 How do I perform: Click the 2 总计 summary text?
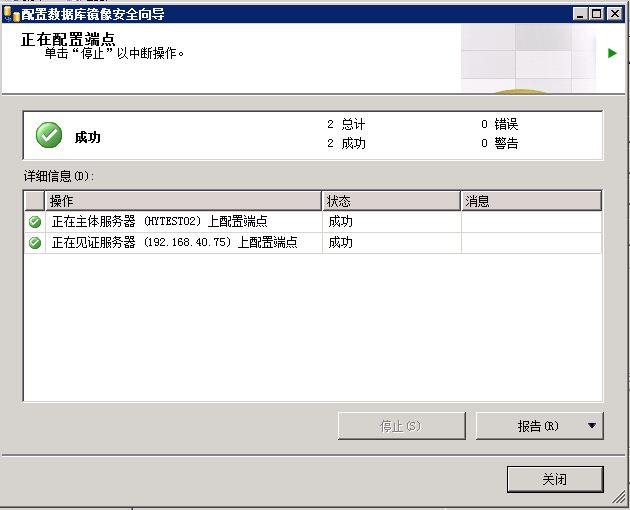coord(346,124)
